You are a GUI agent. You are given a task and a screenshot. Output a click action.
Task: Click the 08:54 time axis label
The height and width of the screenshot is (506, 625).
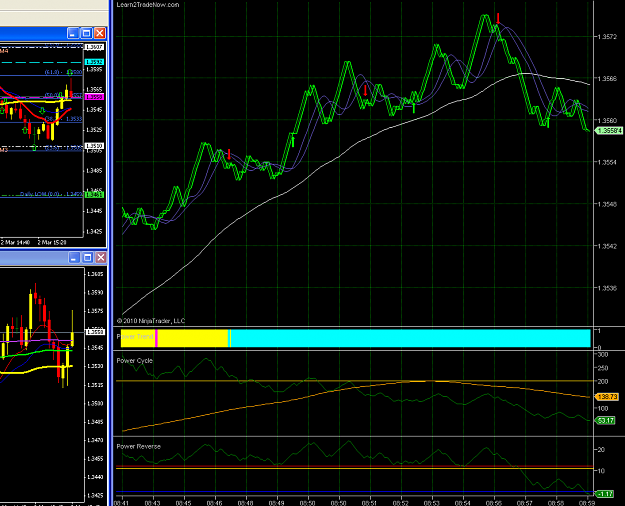(x=463, y=503)
